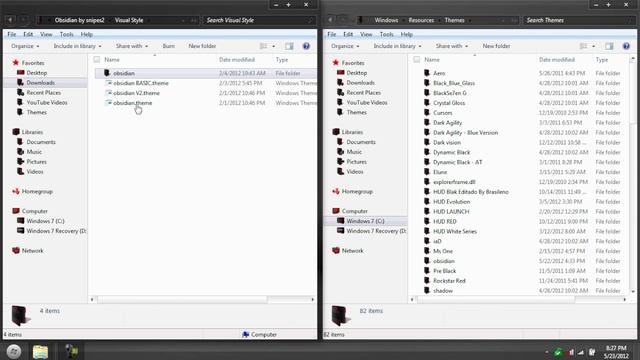
Task: Toggle preview pane in right window
Action: click(609, 46)
